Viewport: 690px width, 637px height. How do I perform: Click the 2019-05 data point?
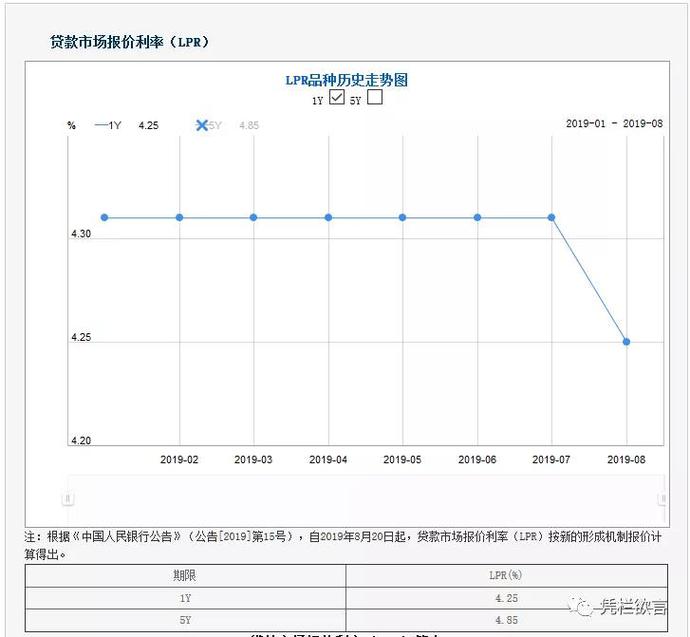coord(402,217)
